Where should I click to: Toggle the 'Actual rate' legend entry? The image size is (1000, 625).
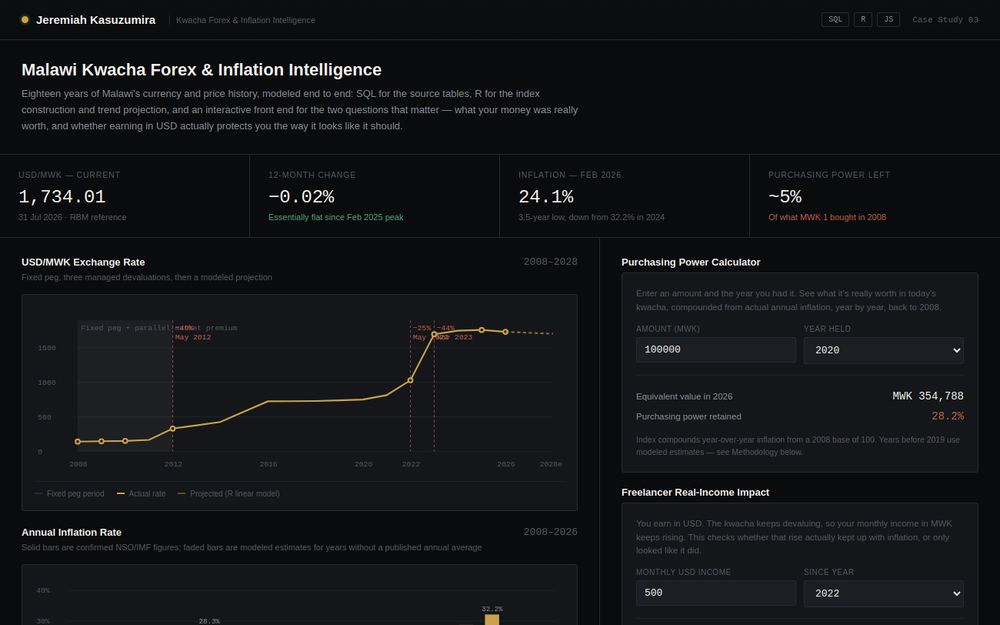point(141,494)
